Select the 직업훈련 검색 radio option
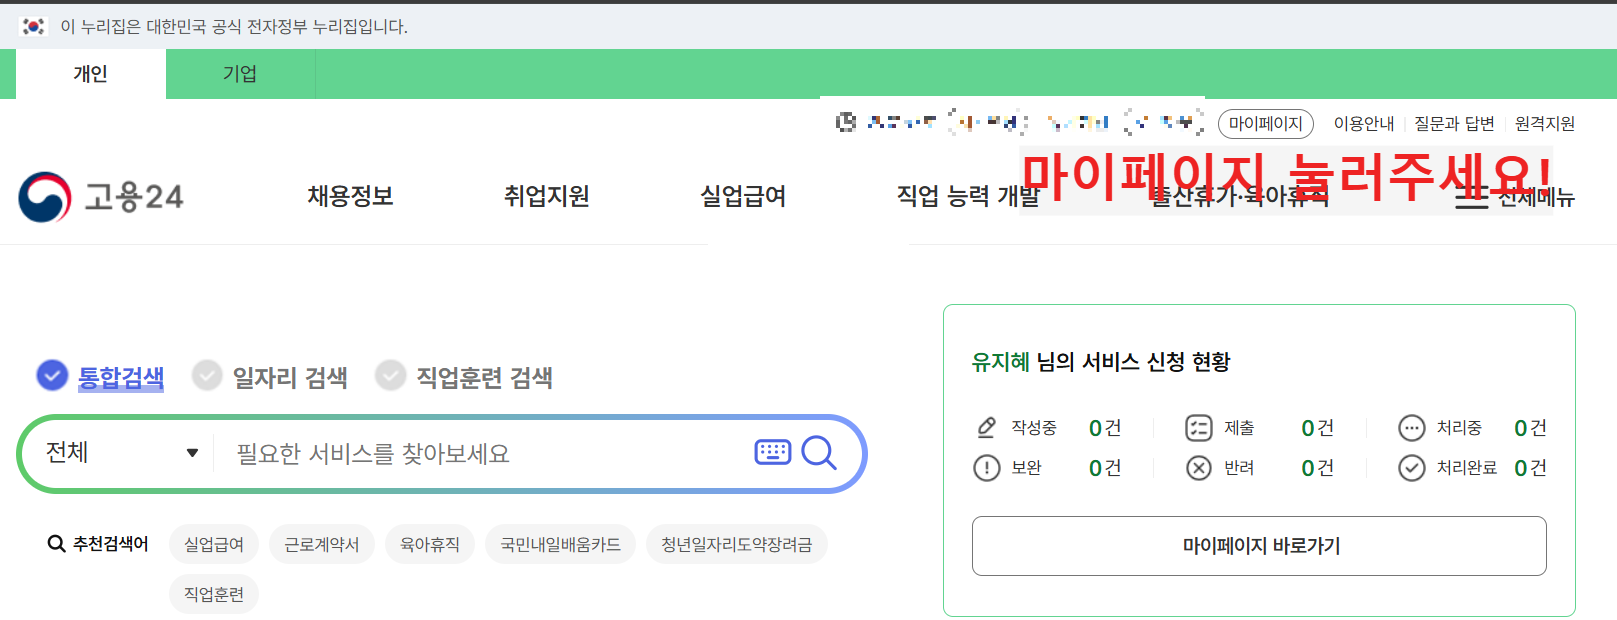The image size is (1617, 620). 464,377
